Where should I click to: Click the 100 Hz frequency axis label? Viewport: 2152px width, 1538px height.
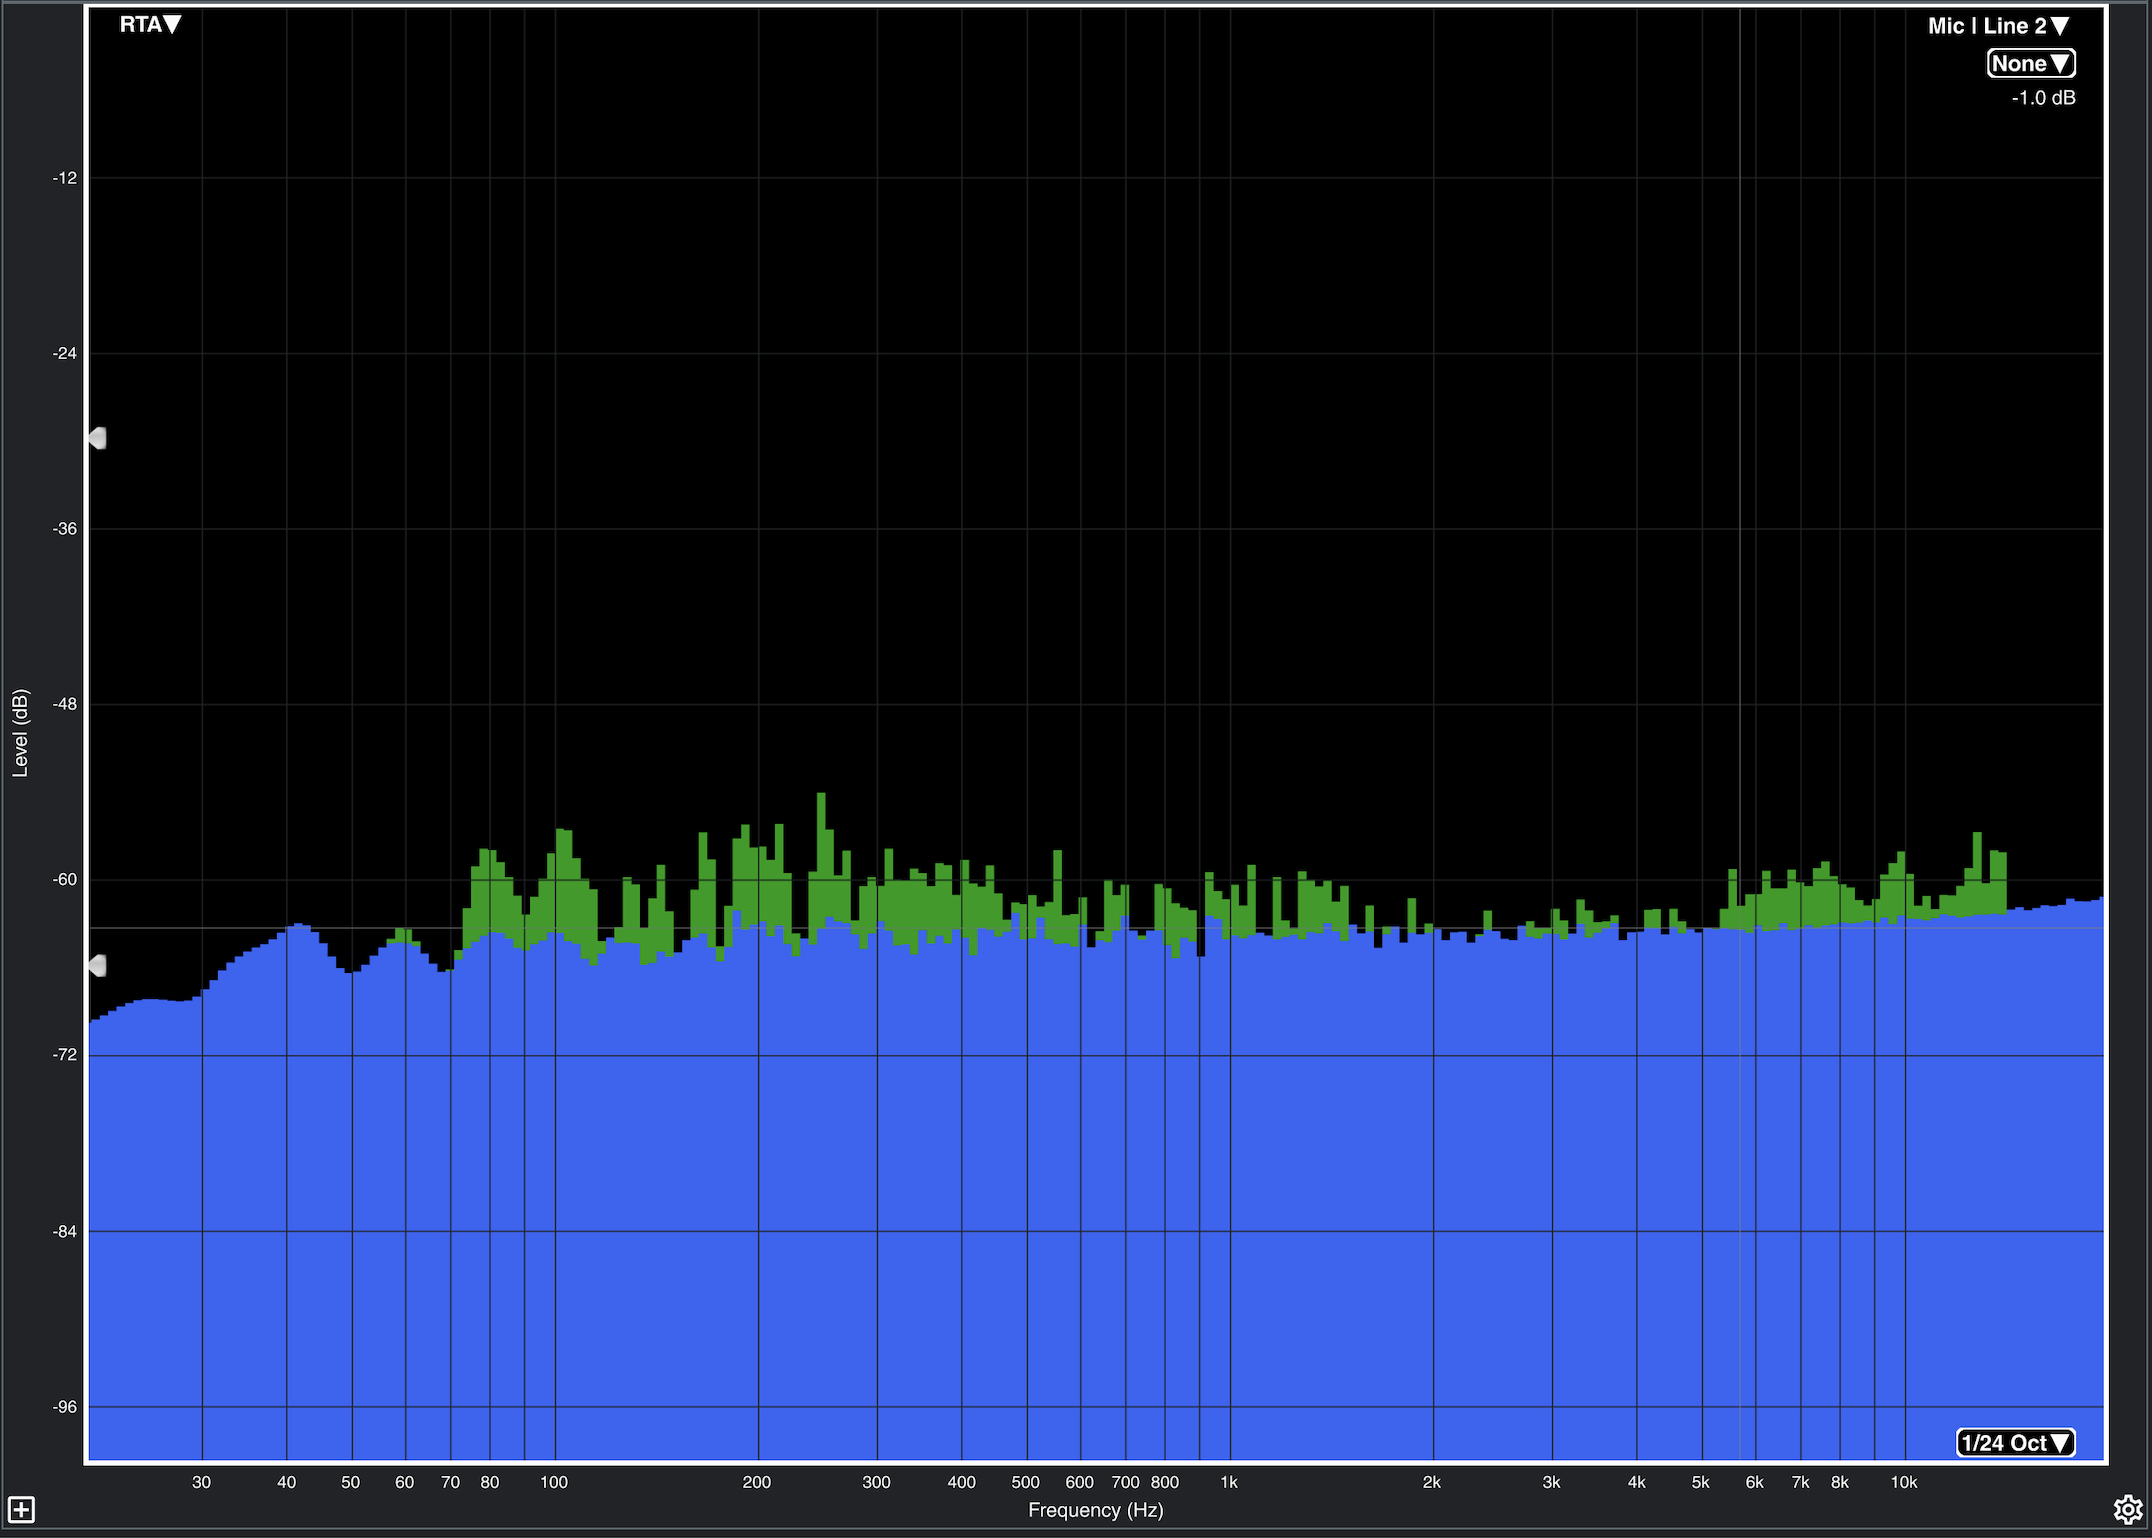(554, 1482)
